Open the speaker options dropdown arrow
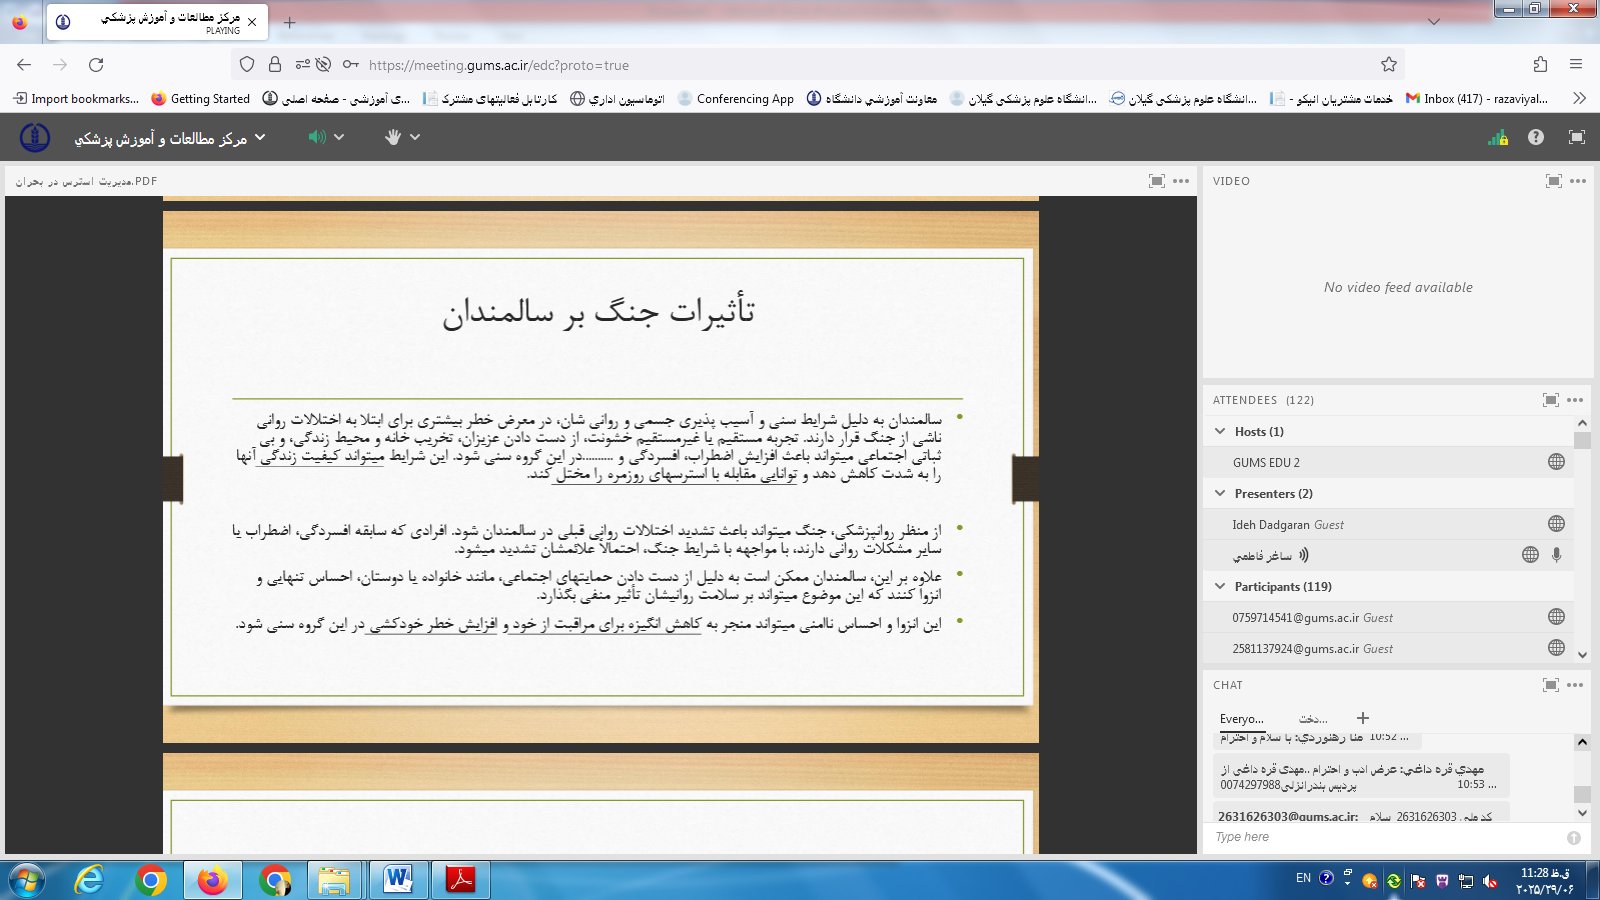 (339, 137)
